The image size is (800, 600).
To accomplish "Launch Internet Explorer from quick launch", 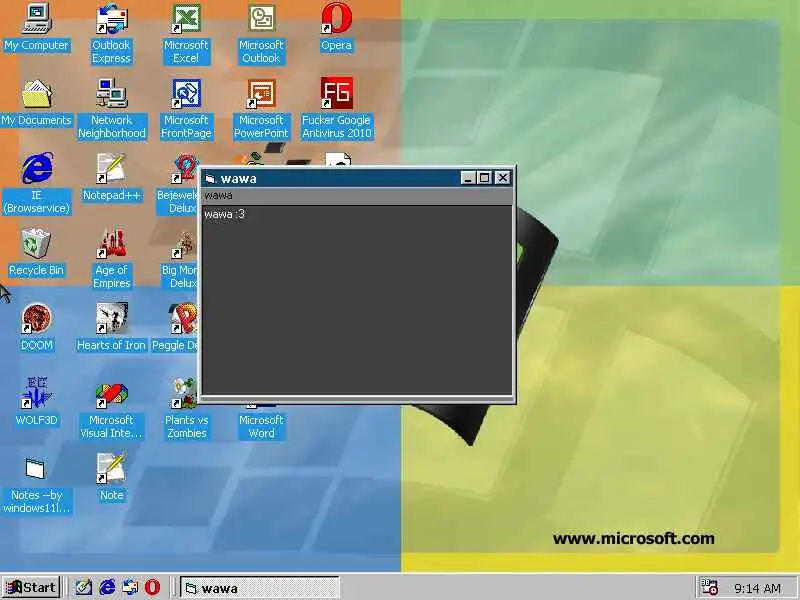I will click(107, 588).
